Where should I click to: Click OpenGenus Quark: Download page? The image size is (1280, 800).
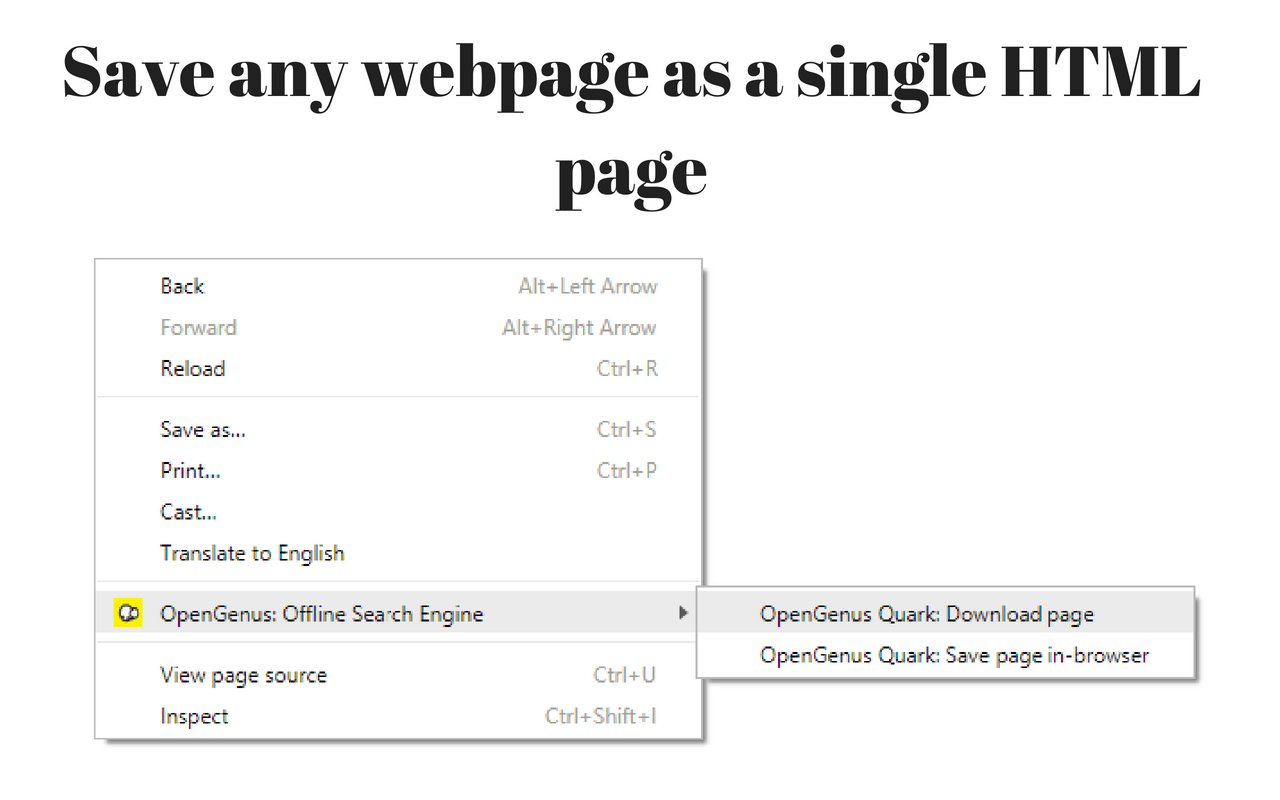coord(946,614)
